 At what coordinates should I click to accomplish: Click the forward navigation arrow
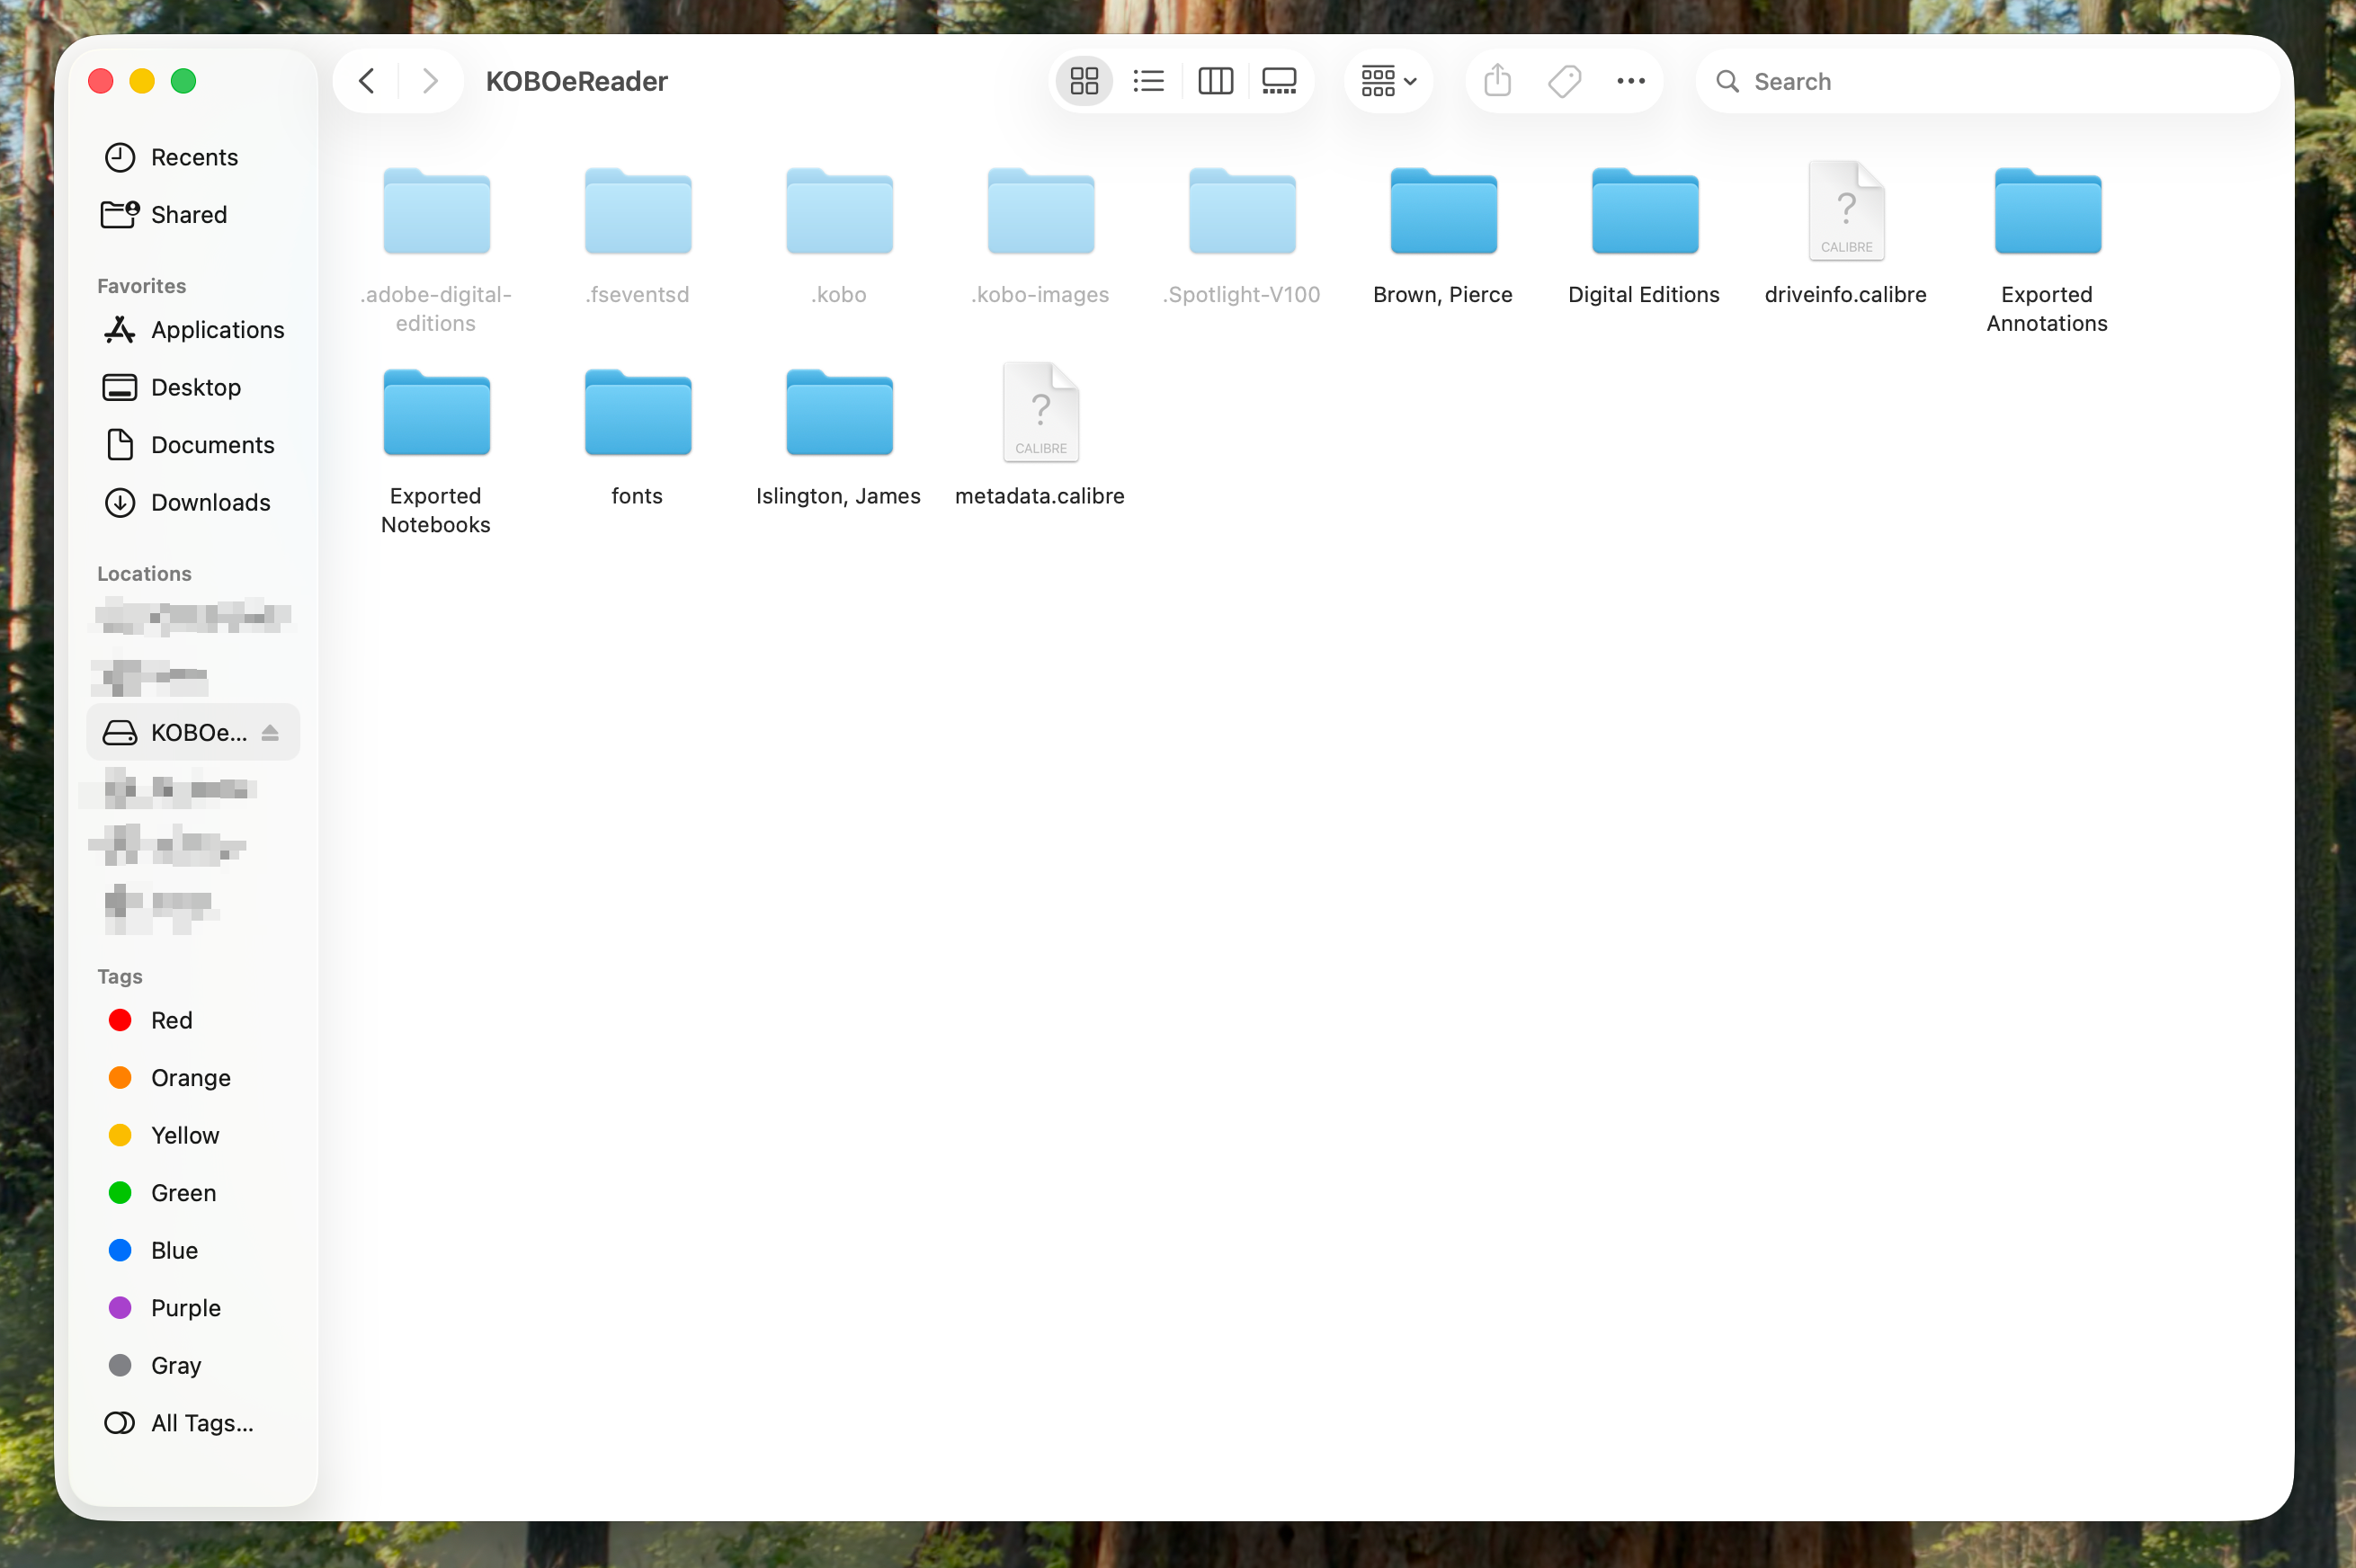point(429,80)
